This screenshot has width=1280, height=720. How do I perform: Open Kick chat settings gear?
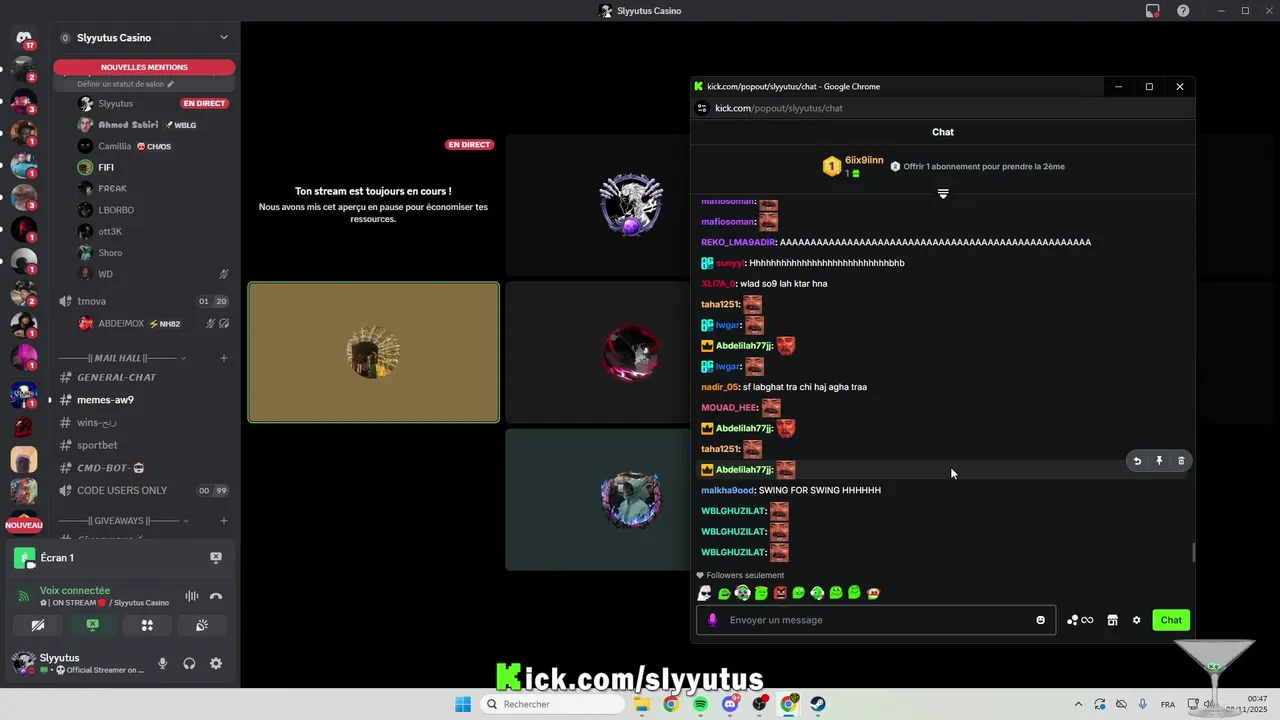pyautogui.click(x=1136, y=620)
